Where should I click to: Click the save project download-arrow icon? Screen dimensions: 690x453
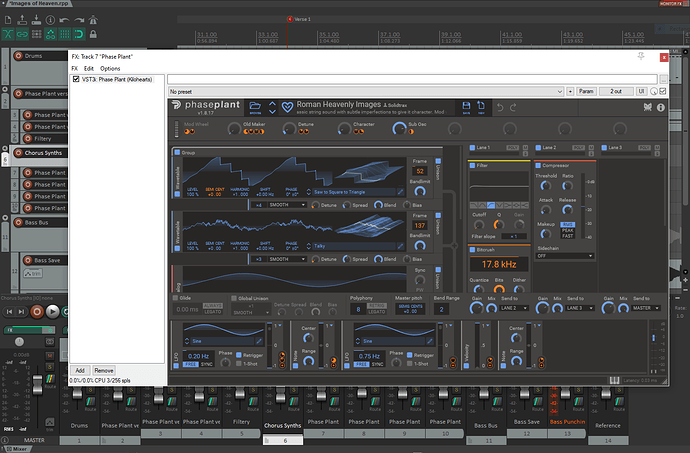[x=36, y=20]
